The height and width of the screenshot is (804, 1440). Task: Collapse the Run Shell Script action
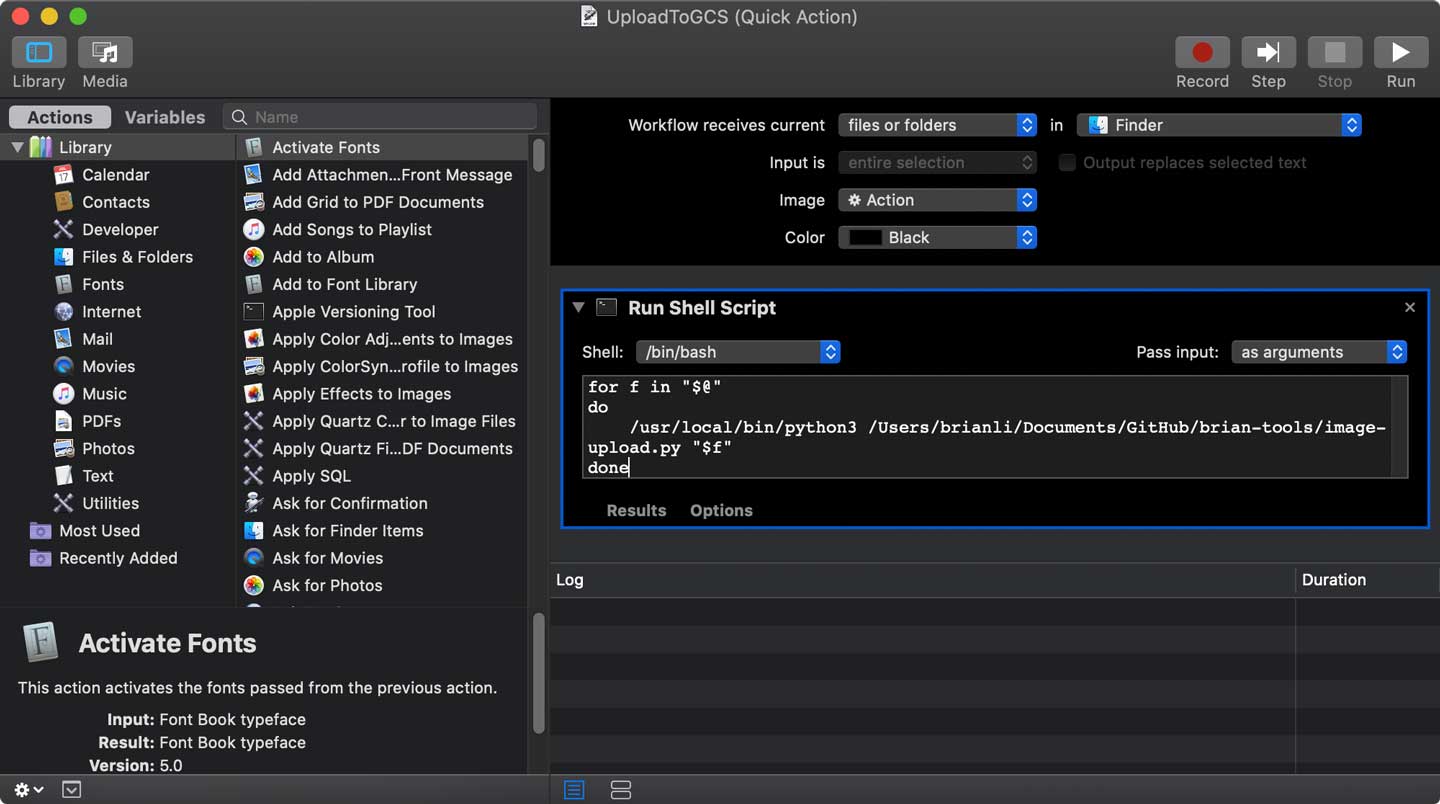click(578, 308)
